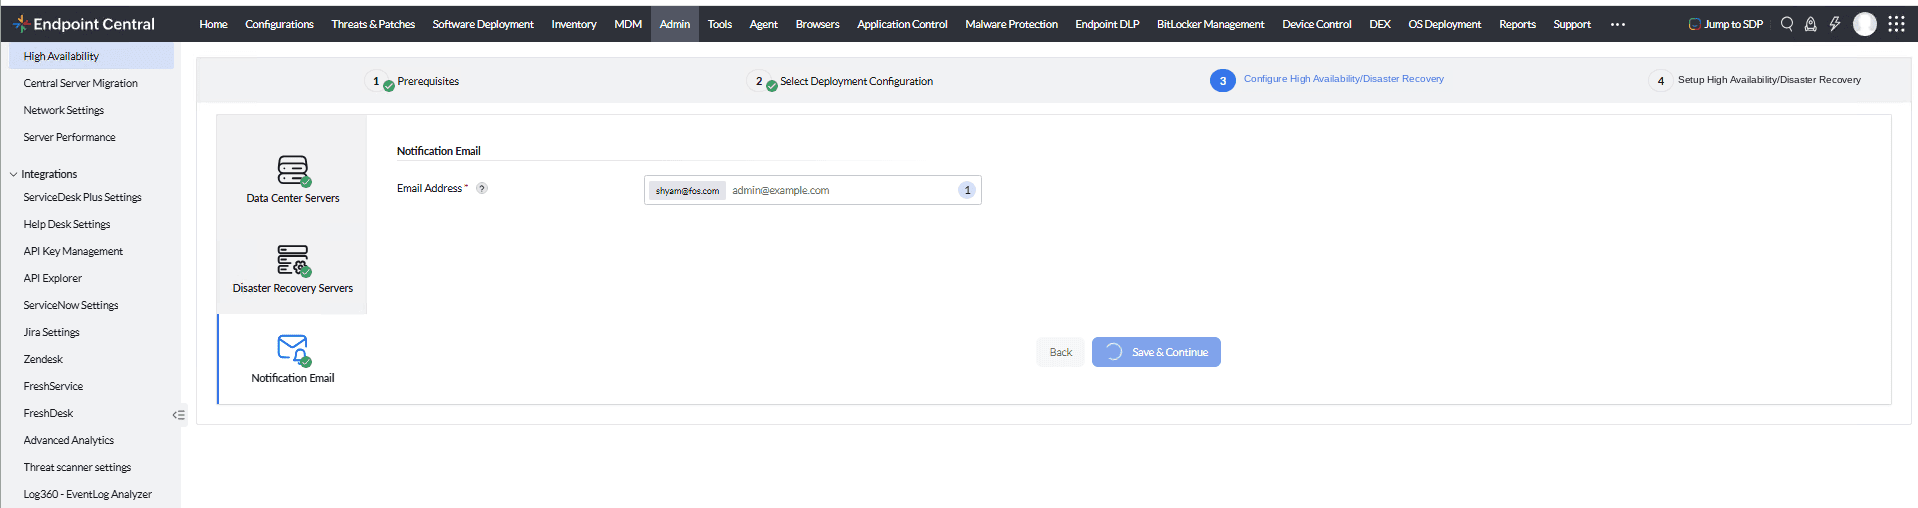
Task: Open Log360 - EventLog Analyzer
Action: point(88,494)
